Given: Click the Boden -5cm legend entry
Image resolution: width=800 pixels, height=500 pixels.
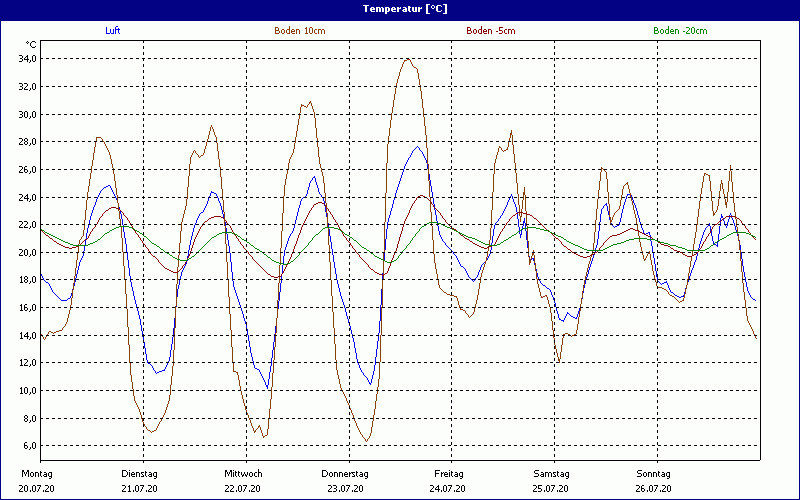Looking at the screenshot, I should (491, 31).
